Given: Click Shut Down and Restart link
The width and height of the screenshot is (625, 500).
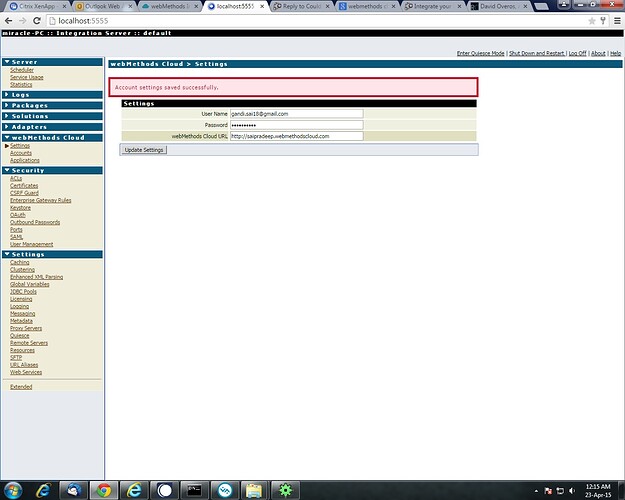Looking at the screenshot, I should 537,53.
